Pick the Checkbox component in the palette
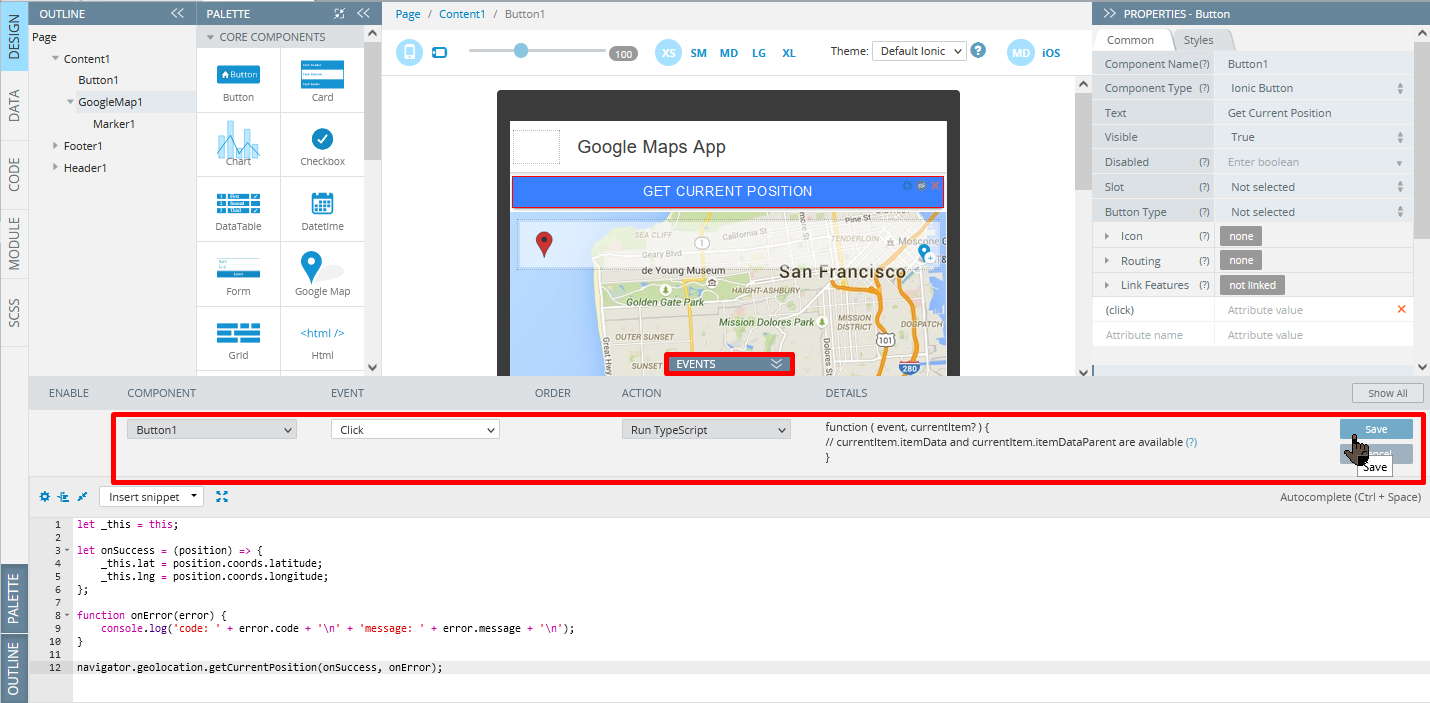 (322, 145)
